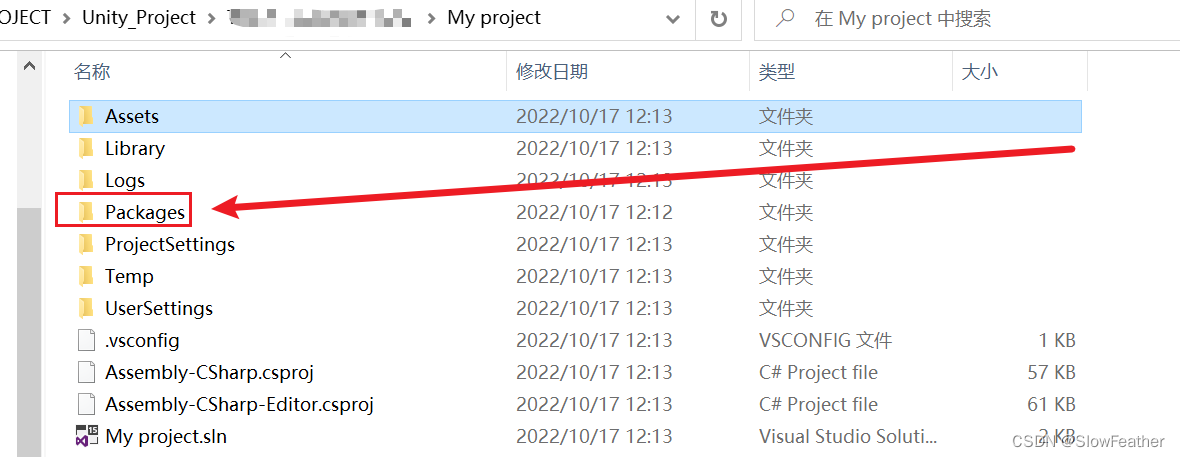The image size is (1180, 457).
Task: Click the navigation pane scroll up arrow
Action: [x=29, y=66]
